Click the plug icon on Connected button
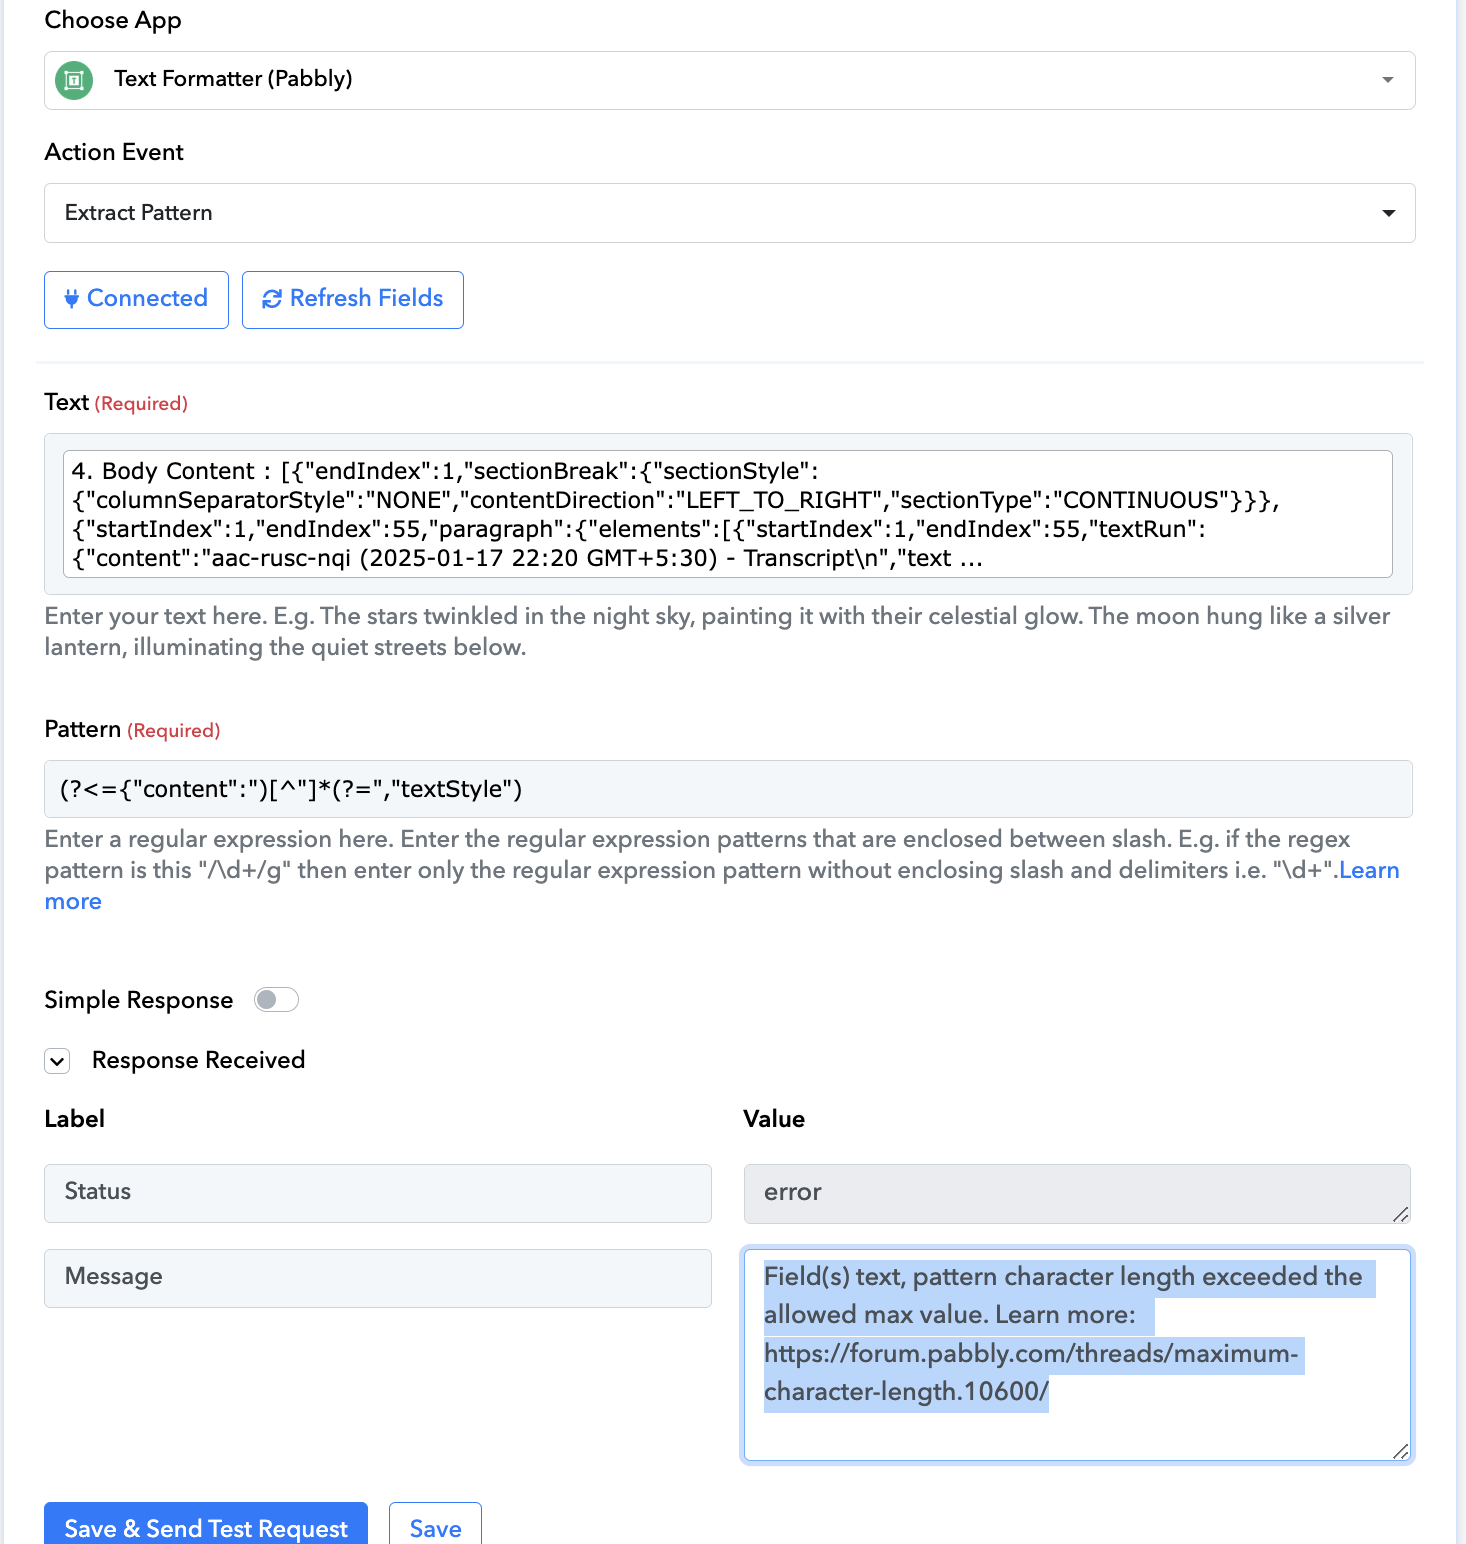The width and height of the screenshot is (1466, 1544). click(71, 298)
